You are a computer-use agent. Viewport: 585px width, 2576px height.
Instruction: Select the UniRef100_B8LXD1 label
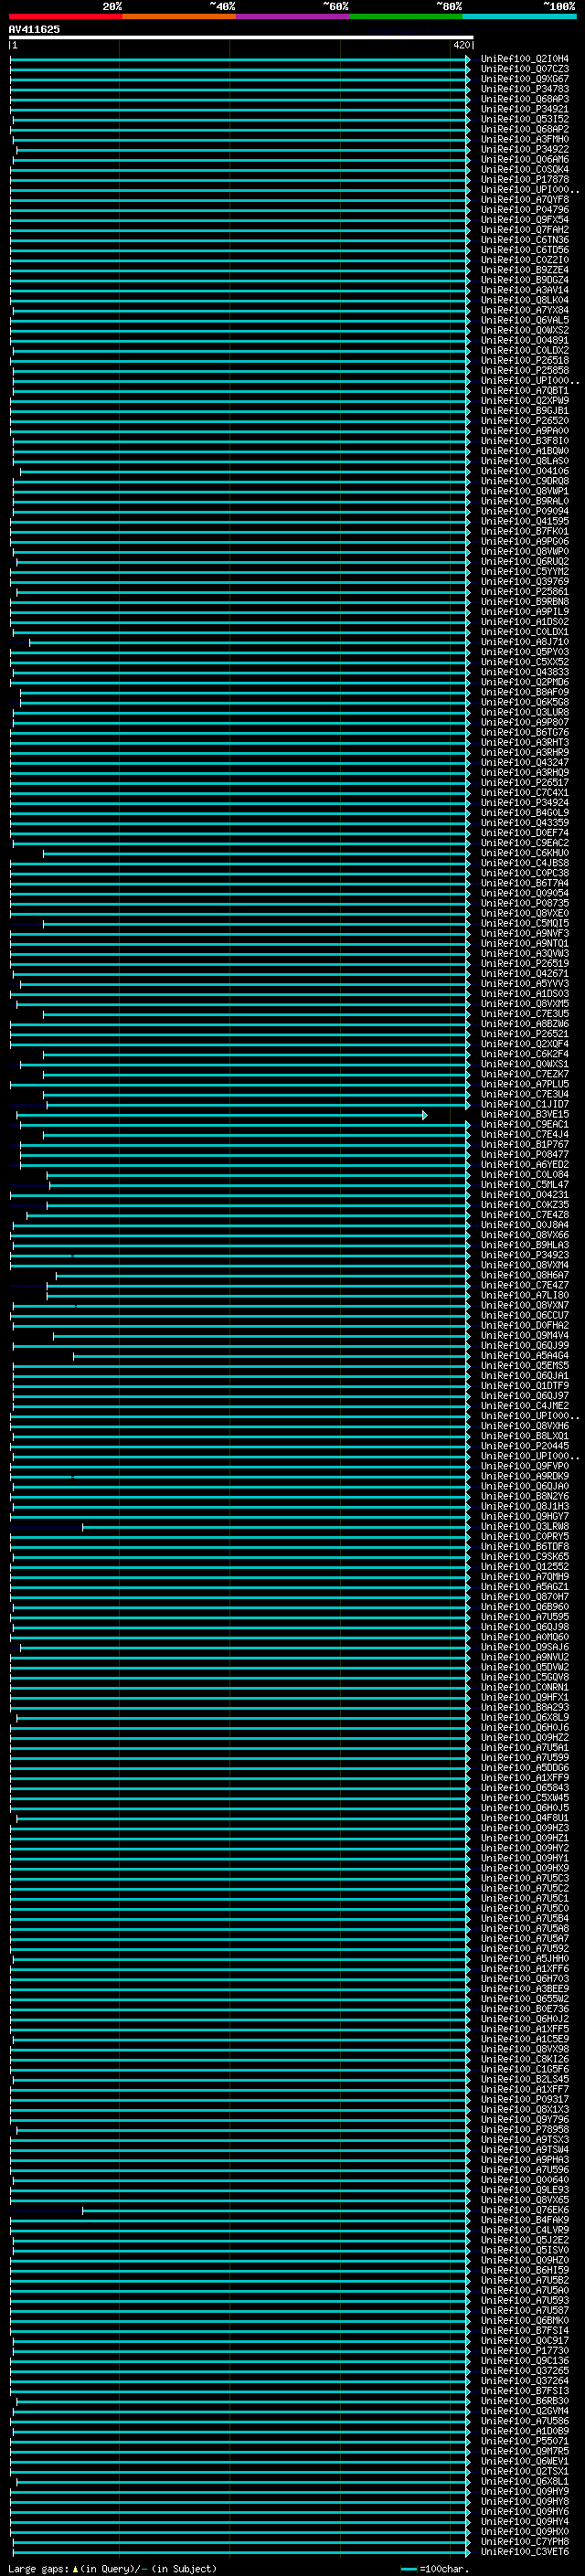(525, 1436)
